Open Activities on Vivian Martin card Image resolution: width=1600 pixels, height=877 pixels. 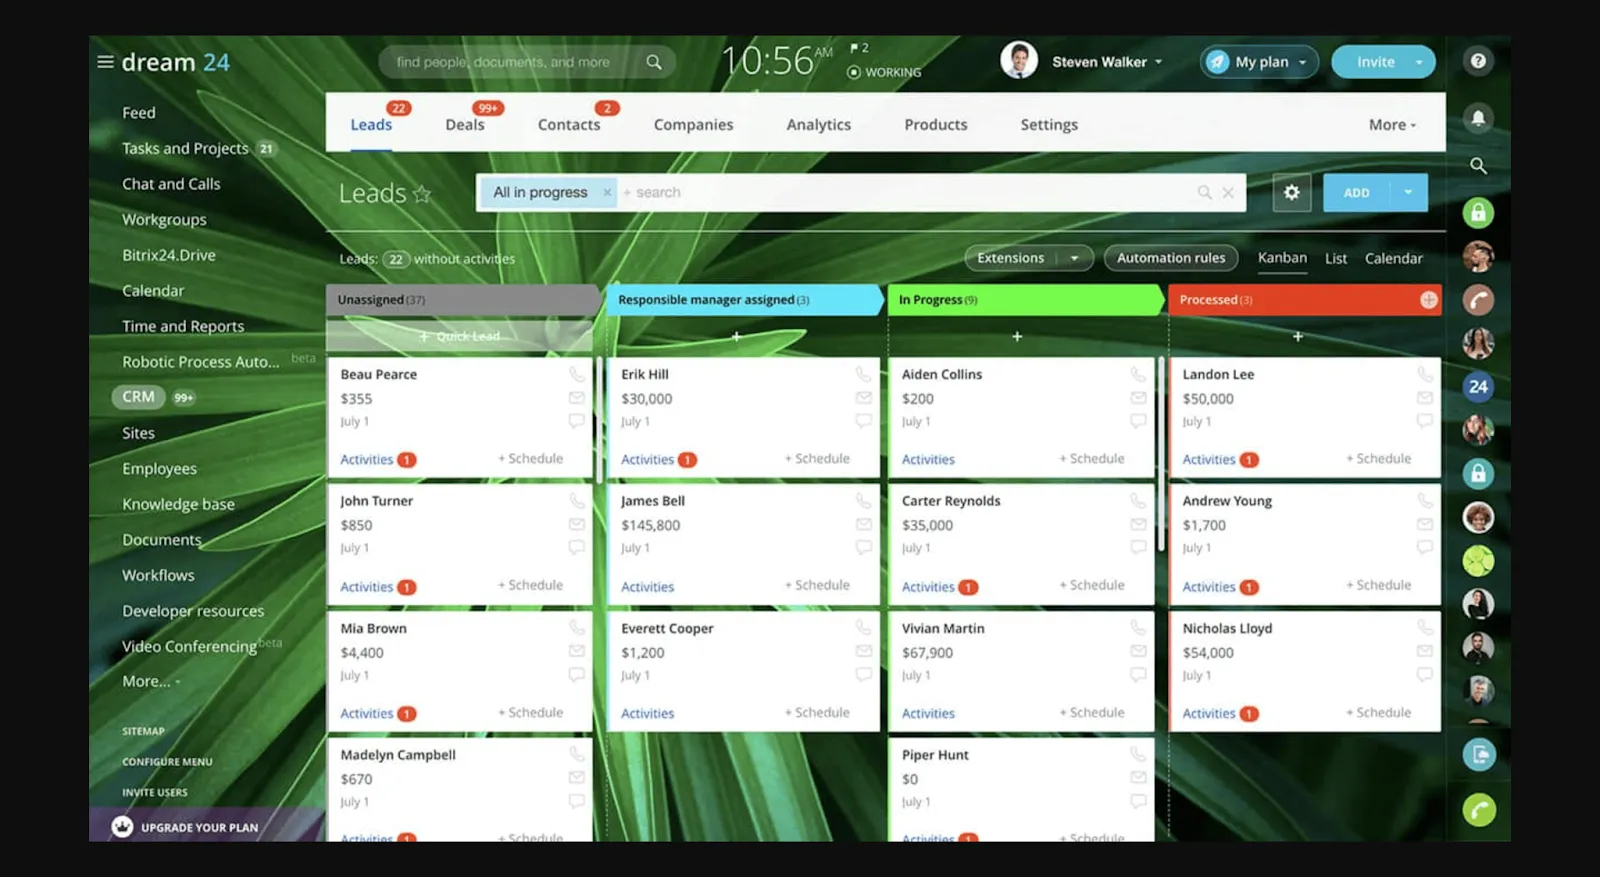(x=928, y=713)
